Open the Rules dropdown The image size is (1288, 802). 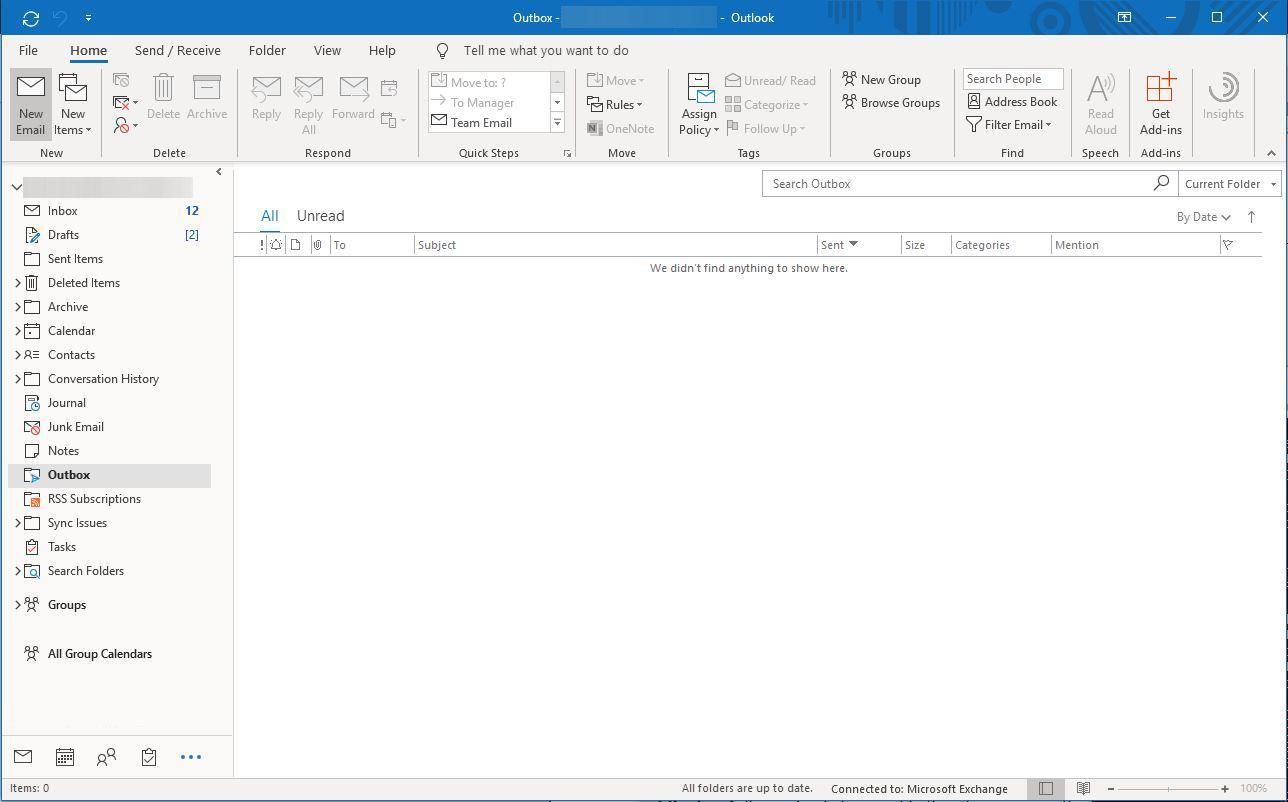[615, 105]
